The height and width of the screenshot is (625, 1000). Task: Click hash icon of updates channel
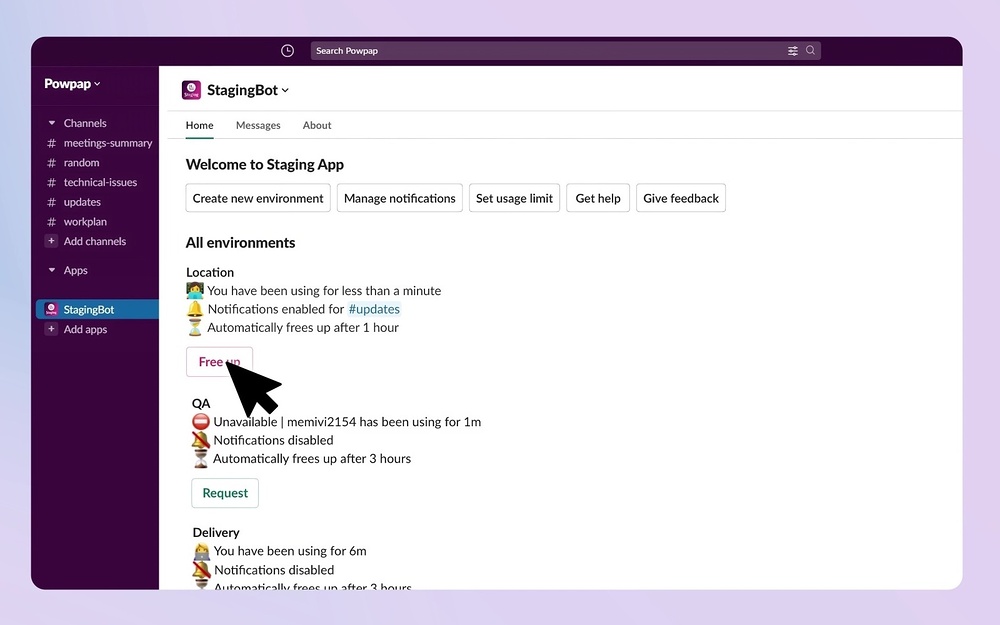point(52,202)
